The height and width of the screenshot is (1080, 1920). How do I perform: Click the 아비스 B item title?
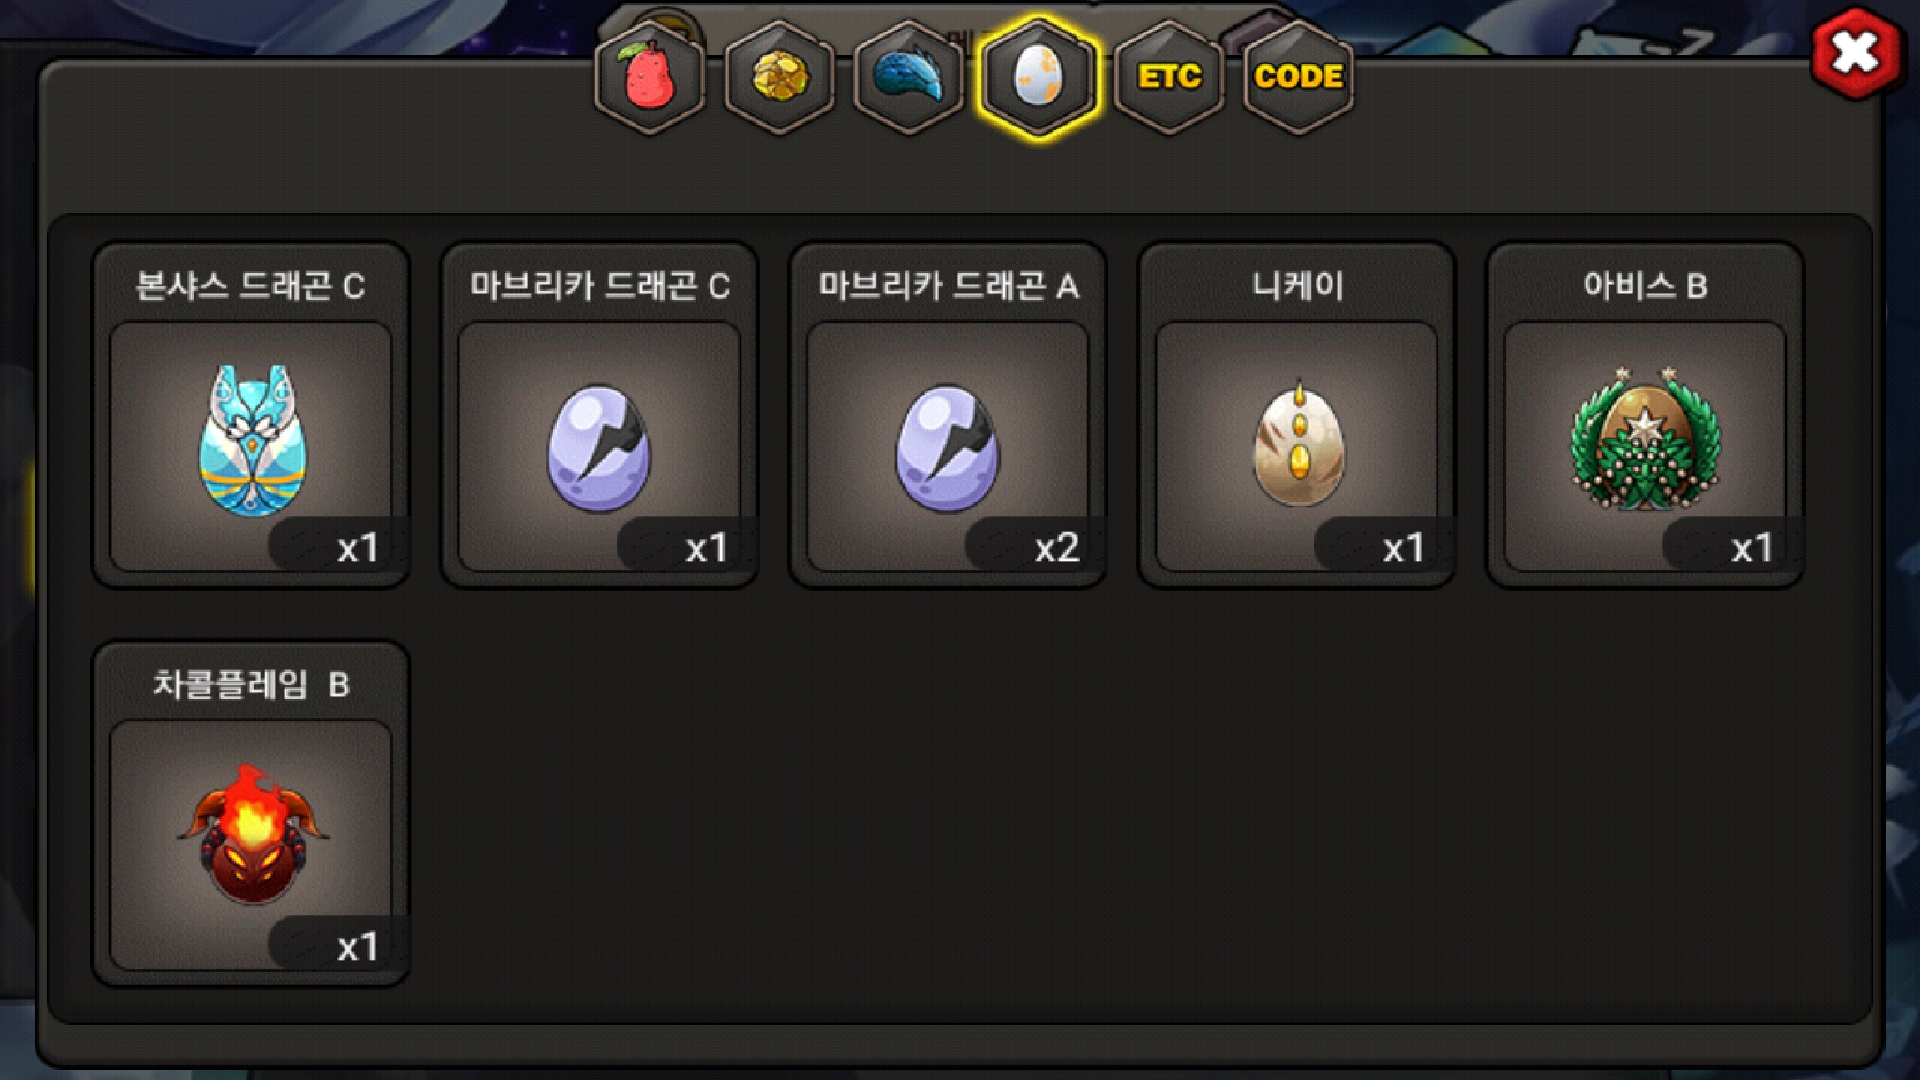click(1645, 286)
